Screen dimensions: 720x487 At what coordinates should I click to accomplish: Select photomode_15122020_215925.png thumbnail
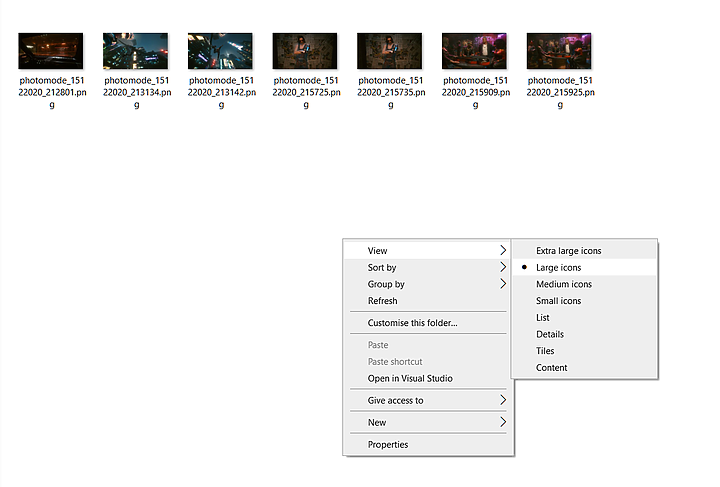[559, 51]
